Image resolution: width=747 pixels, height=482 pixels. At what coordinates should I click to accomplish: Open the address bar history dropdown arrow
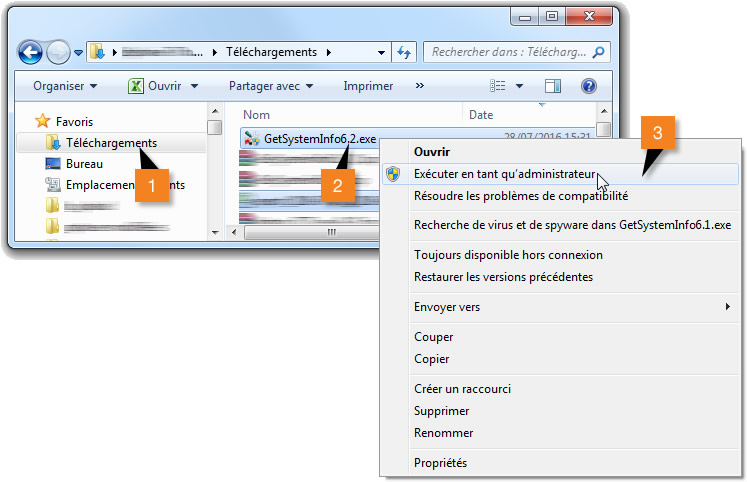(x=382, y=52)
